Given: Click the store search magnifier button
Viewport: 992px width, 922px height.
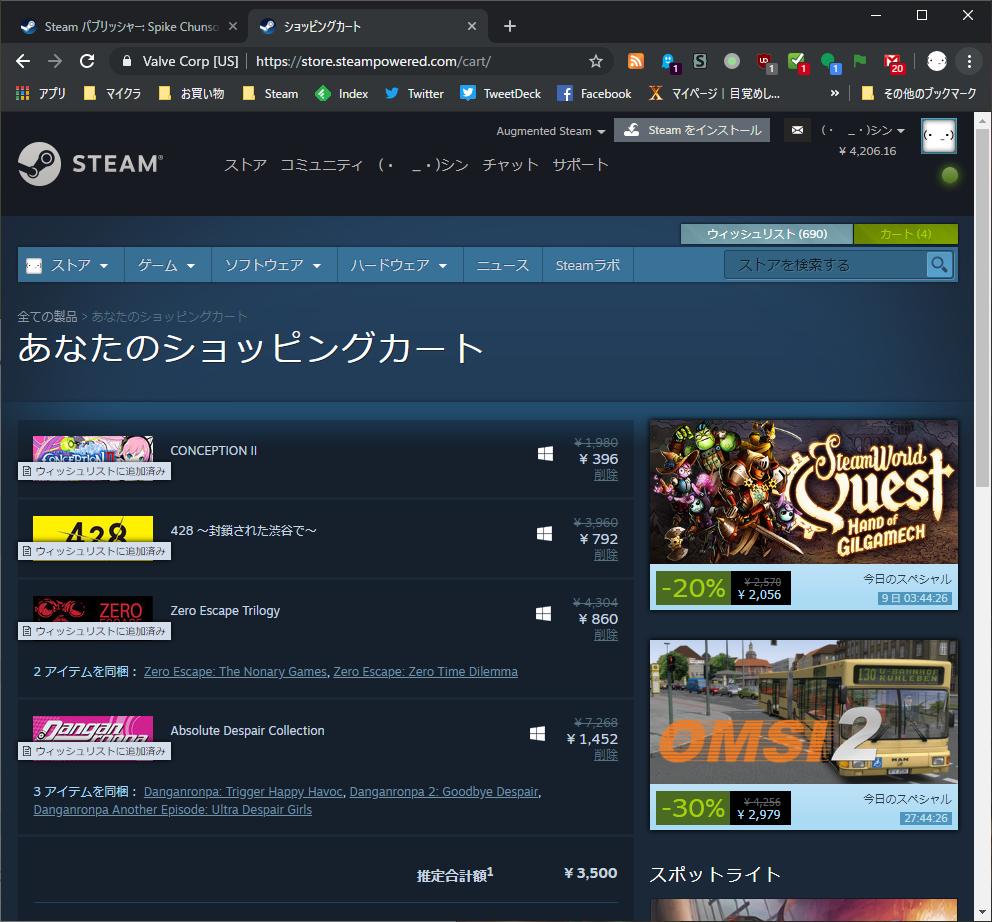Looking at the screenshot, I should [939, 265].
